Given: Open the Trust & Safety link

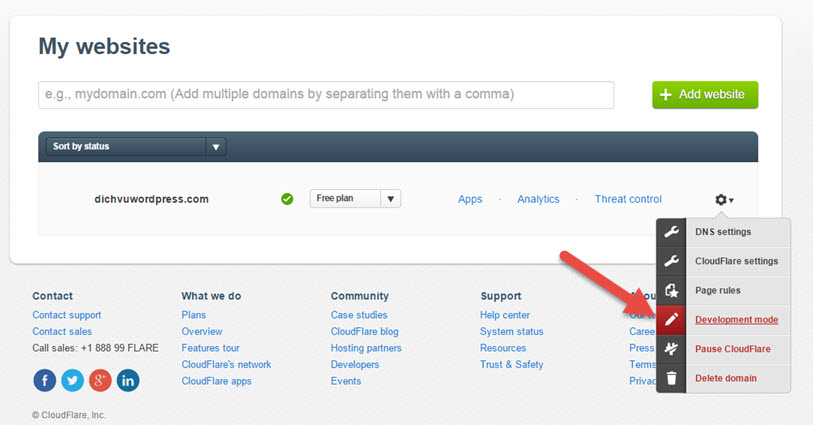Looking at the screenshot, I should pyautogui.click(x=512, y=364).
